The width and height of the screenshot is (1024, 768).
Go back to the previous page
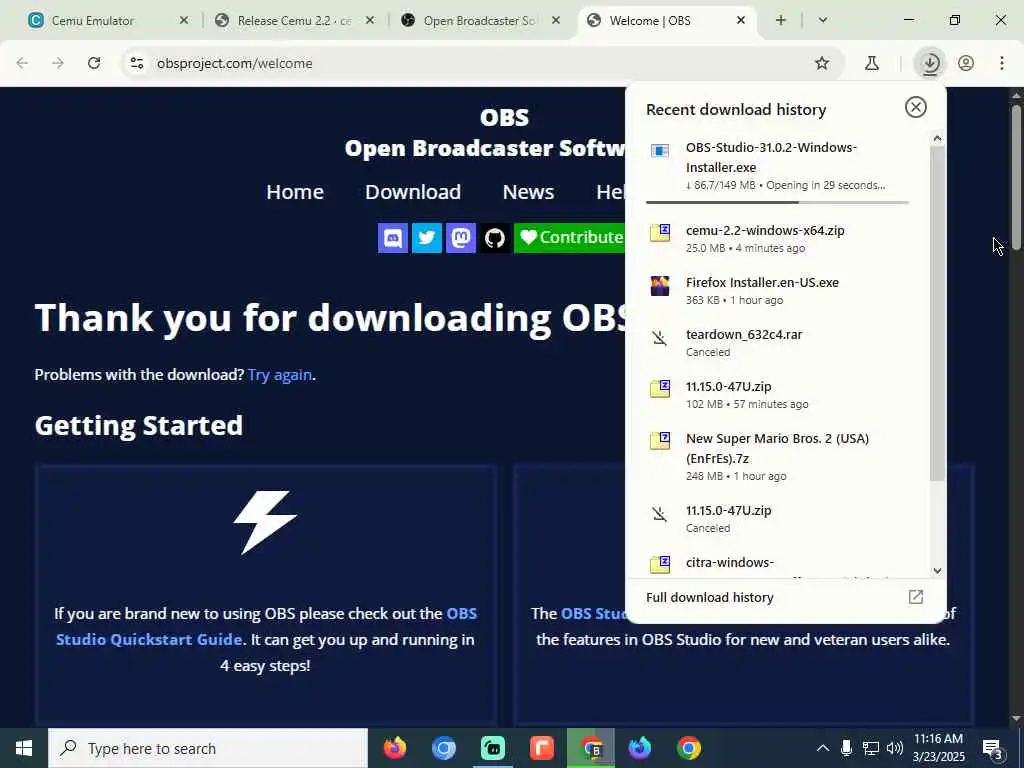(x=22, y=63)
